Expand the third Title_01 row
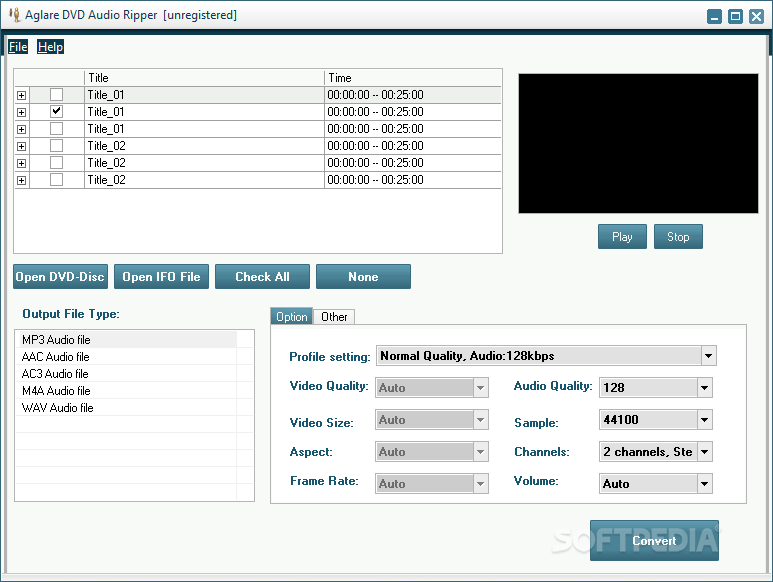The image size is (773, 582). [21, 129]
